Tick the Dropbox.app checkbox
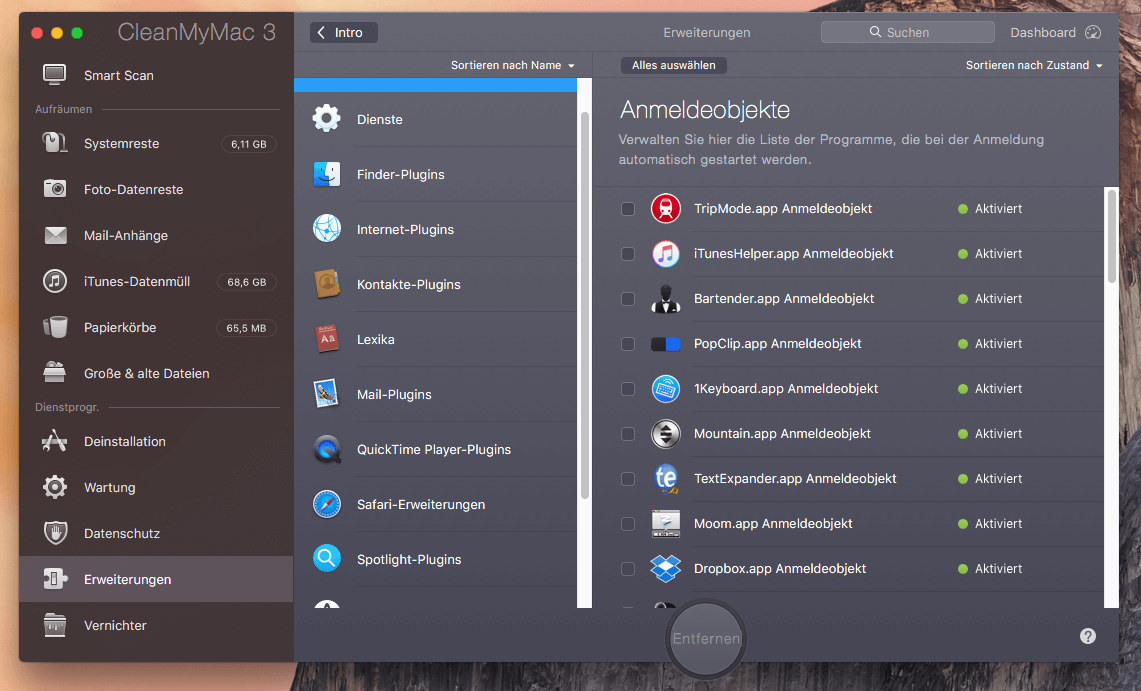Viewport: 1141px width, 691px height. coord(627,569)
